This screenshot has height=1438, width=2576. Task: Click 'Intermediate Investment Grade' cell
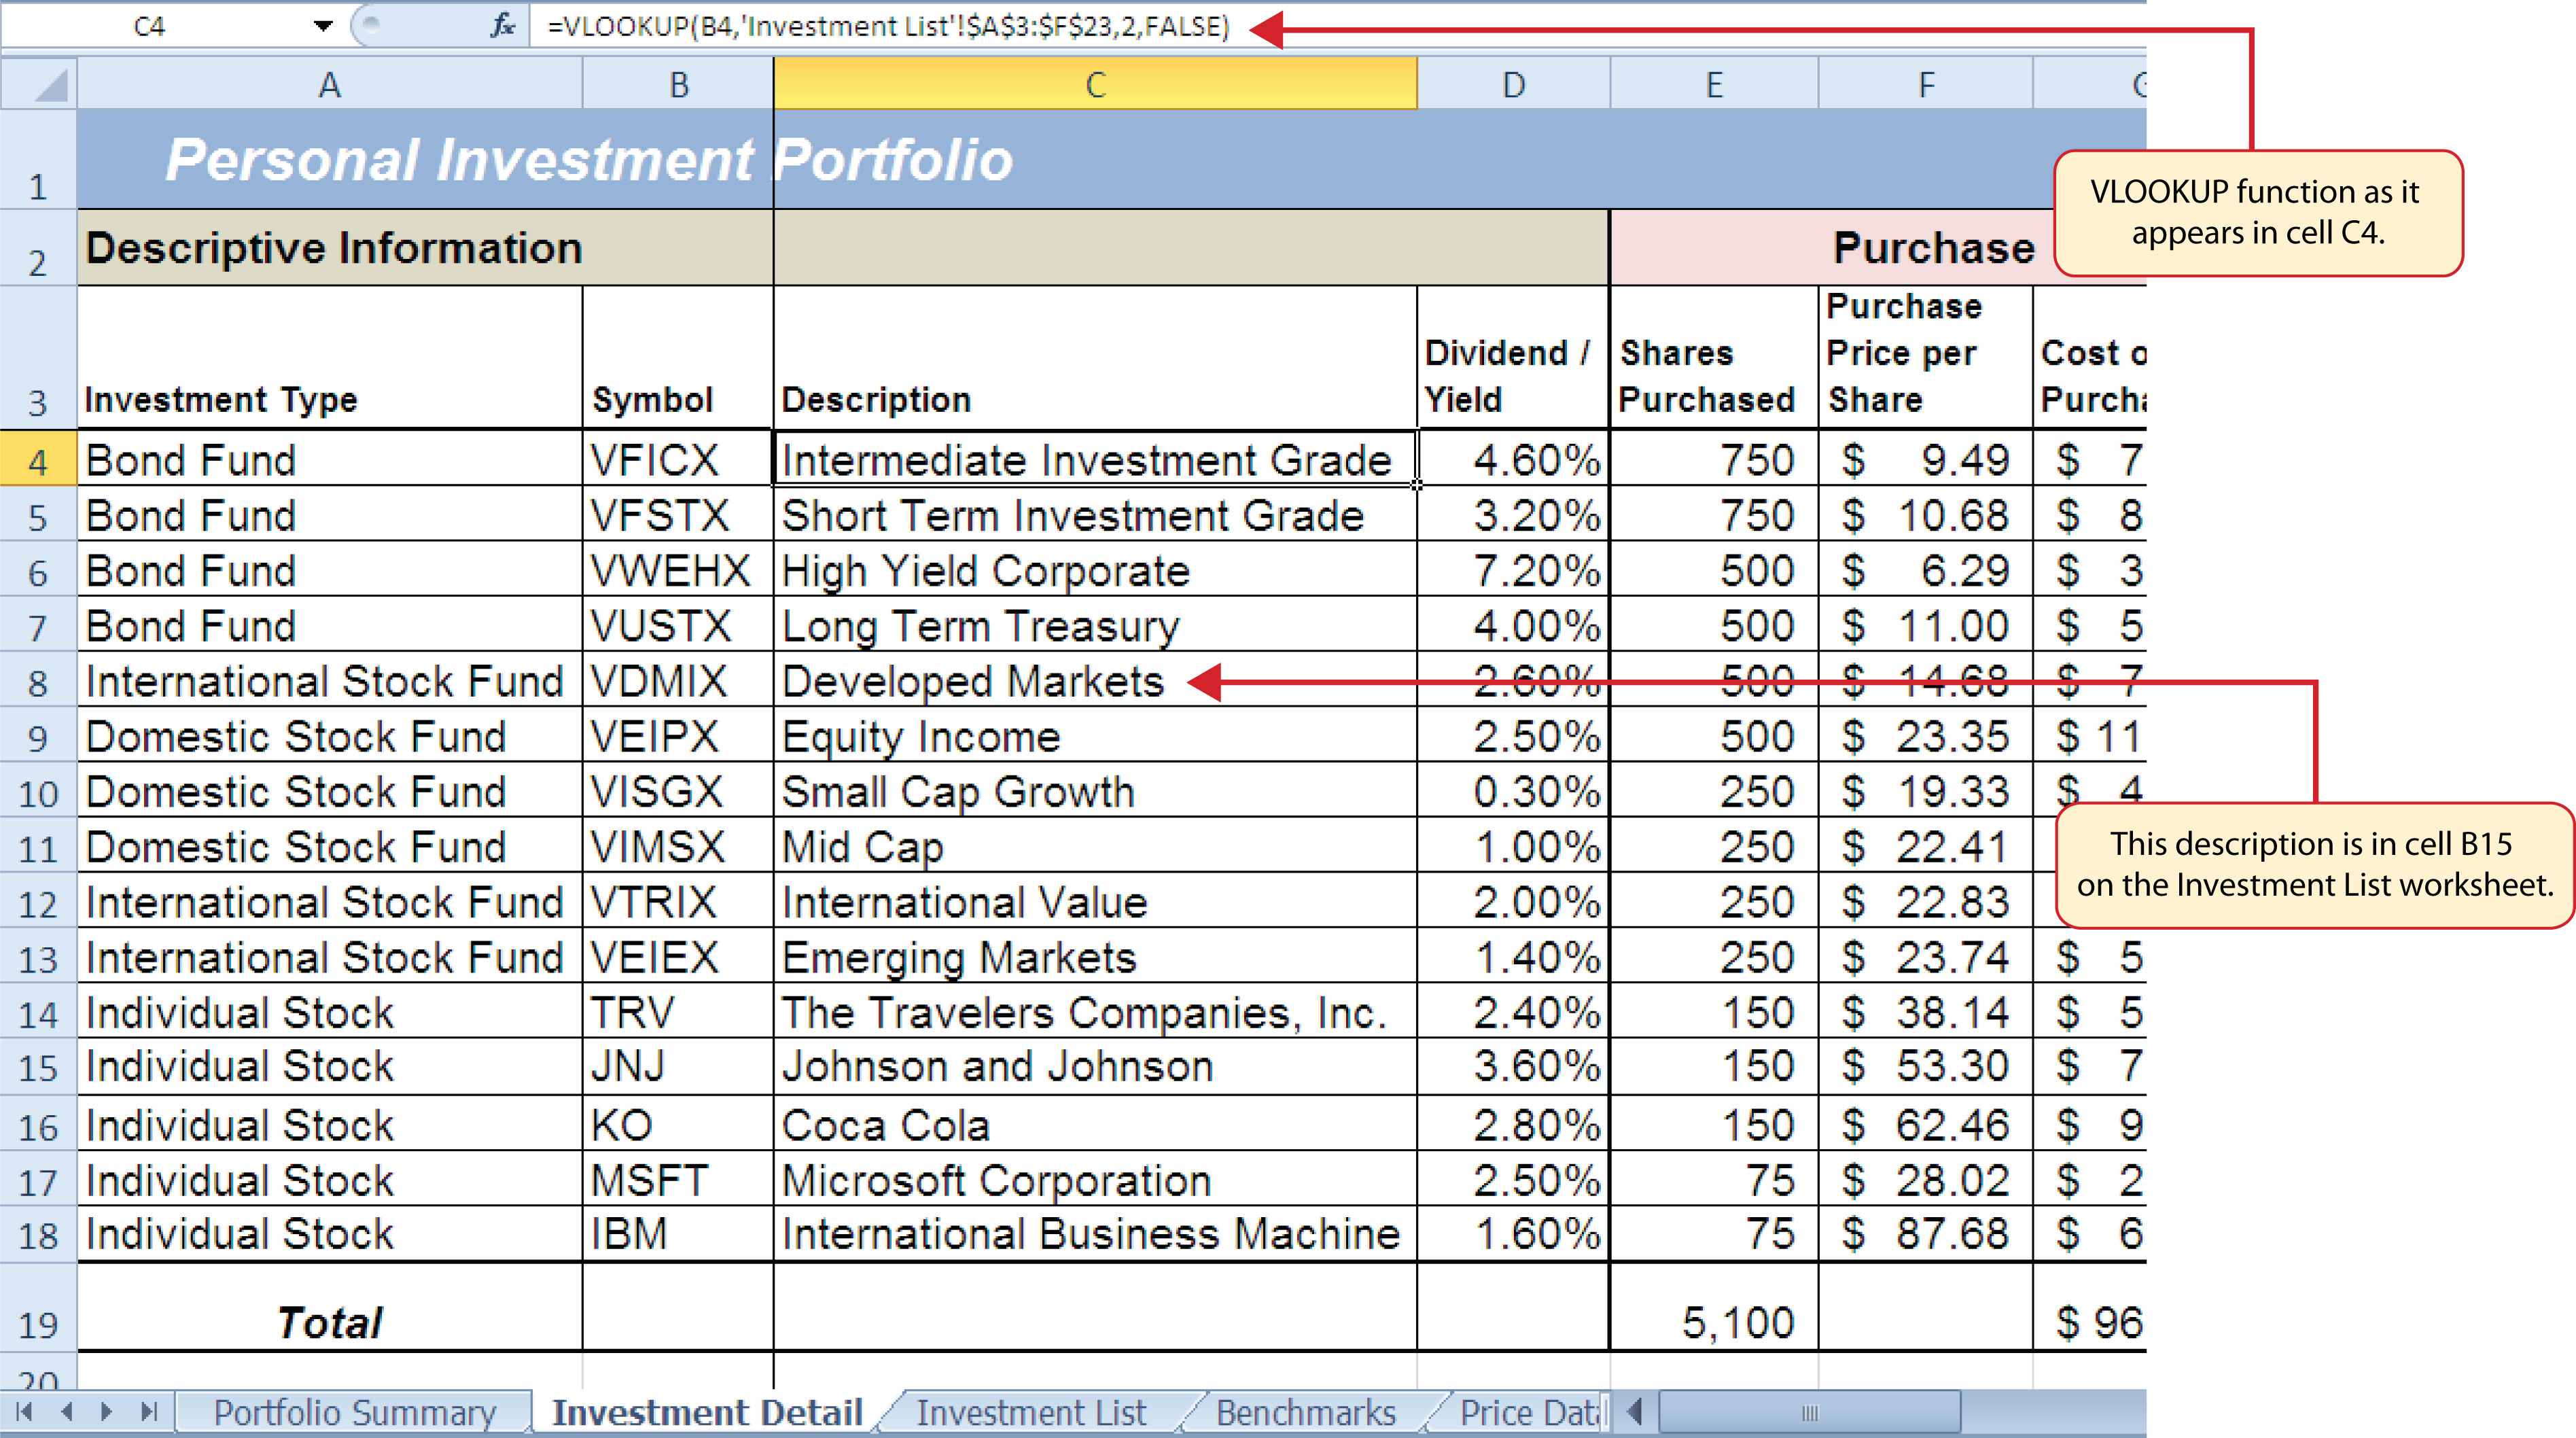tap(1095, 460)
